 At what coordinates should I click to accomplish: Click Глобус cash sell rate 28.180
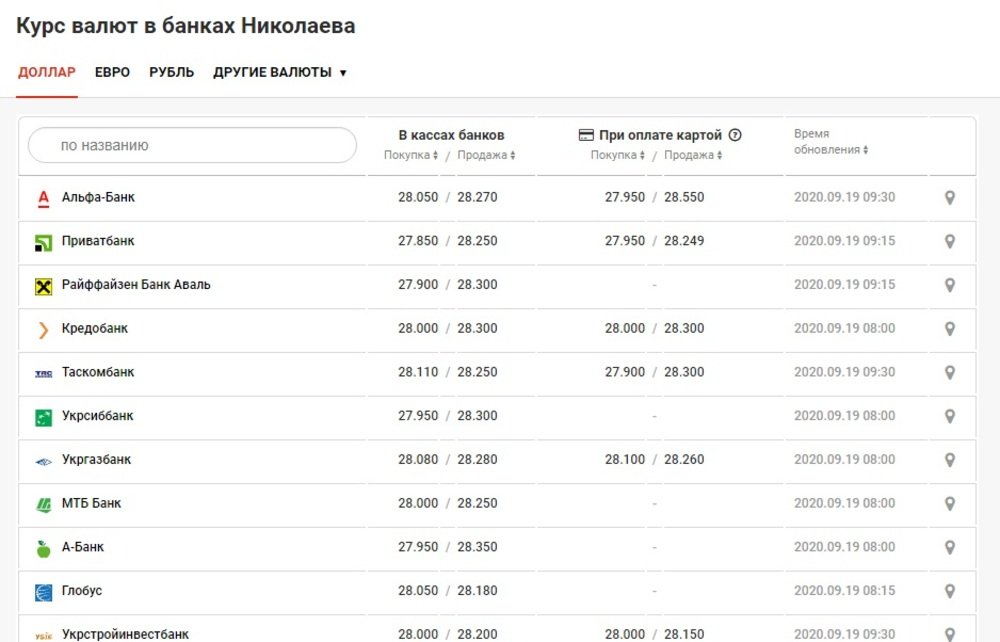477,590
